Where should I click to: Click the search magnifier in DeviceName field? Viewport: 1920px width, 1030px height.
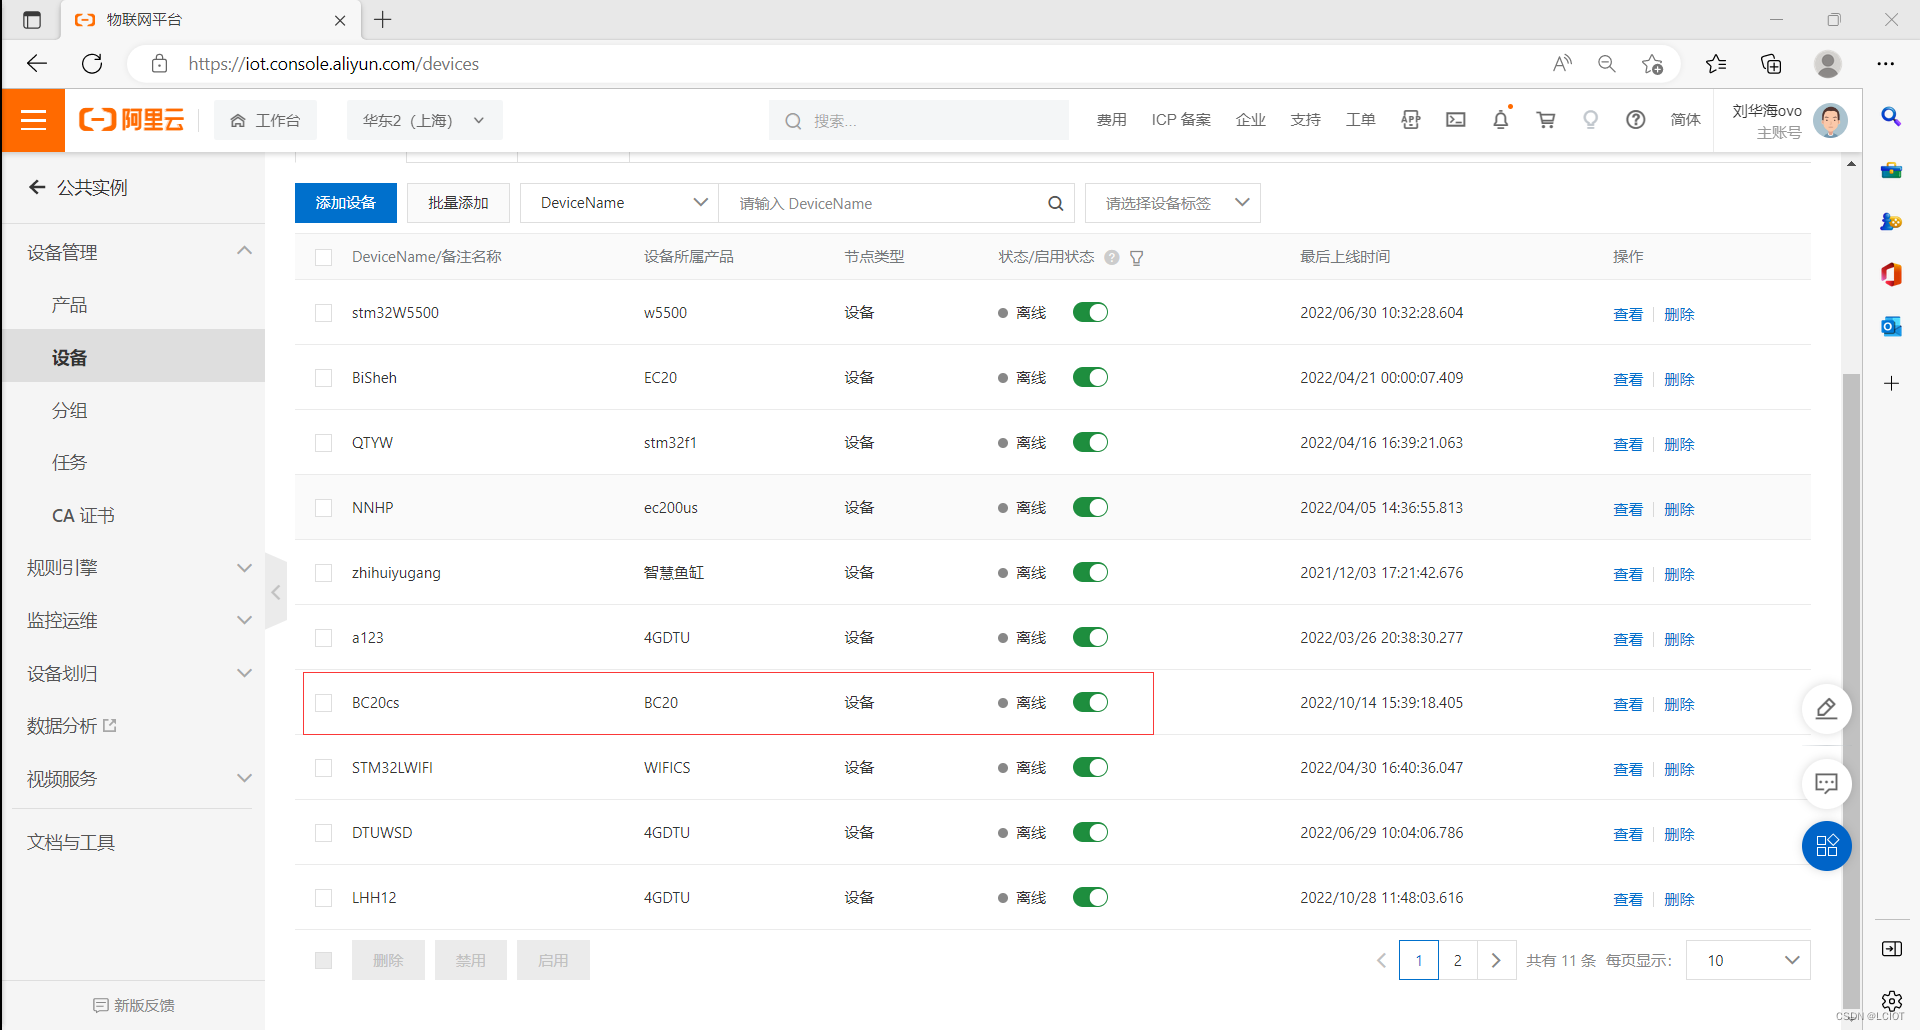point(1055,203)
